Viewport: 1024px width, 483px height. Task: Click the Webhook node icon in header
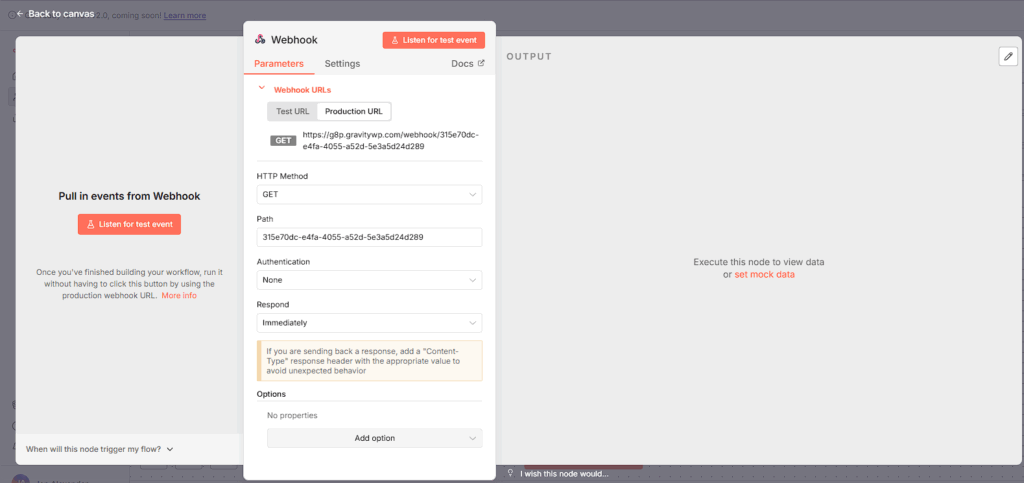tap(260, 40)
